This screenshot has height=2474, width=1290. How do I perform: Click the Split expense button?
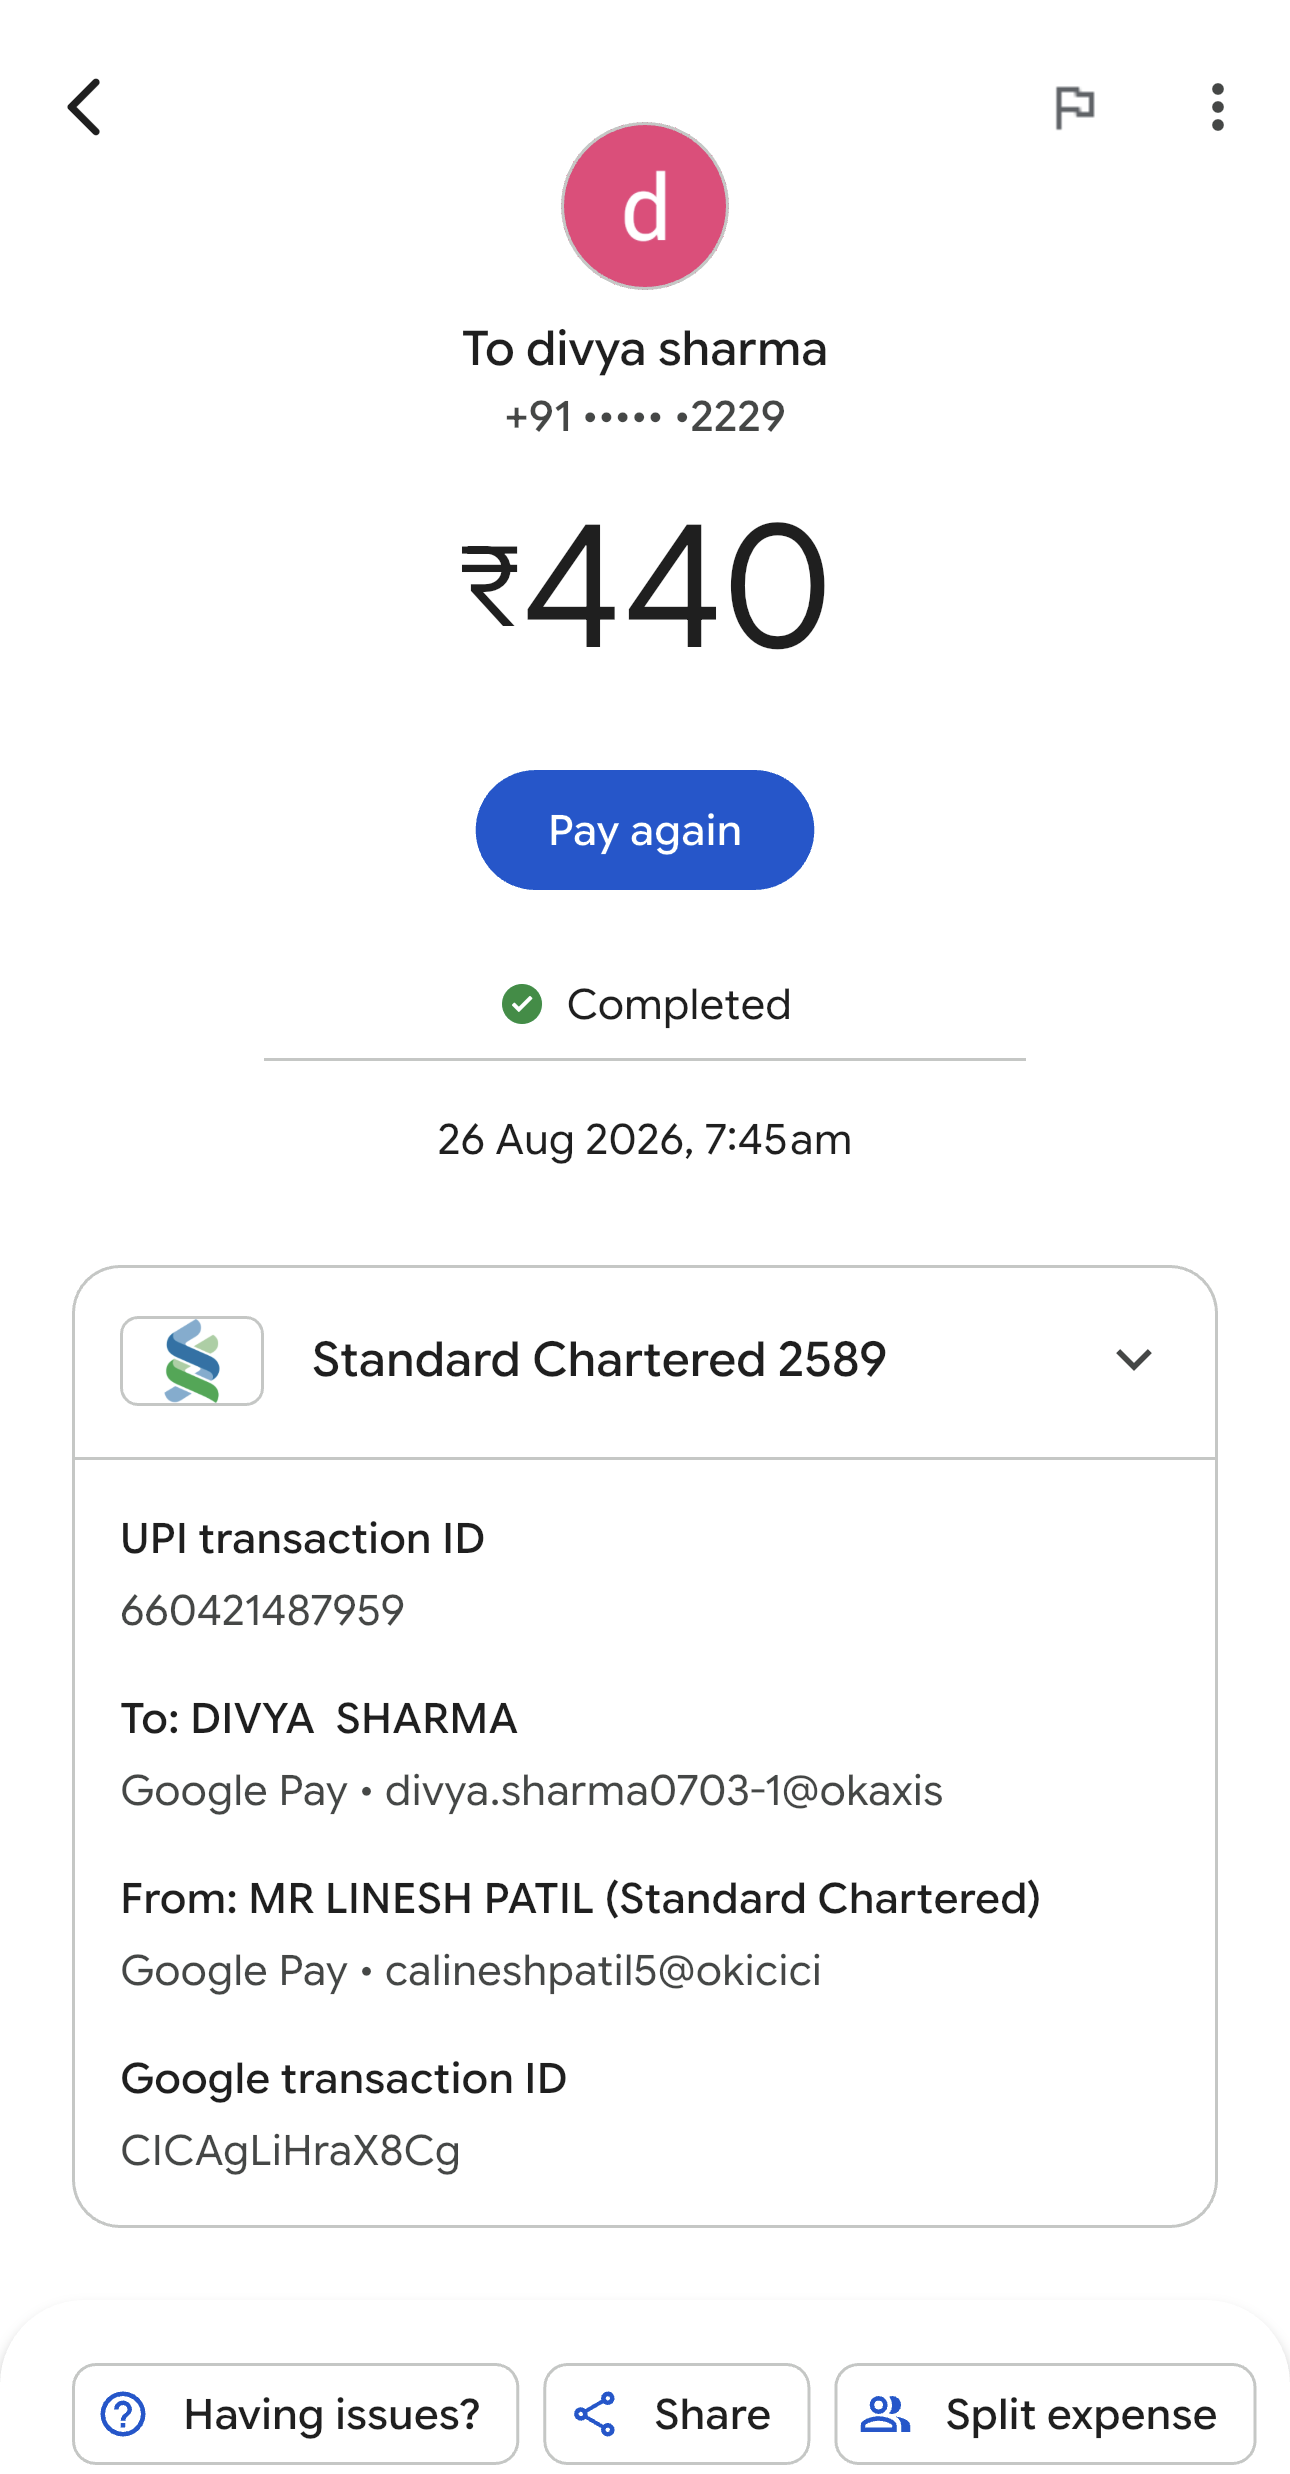tap(1045, 2414)
